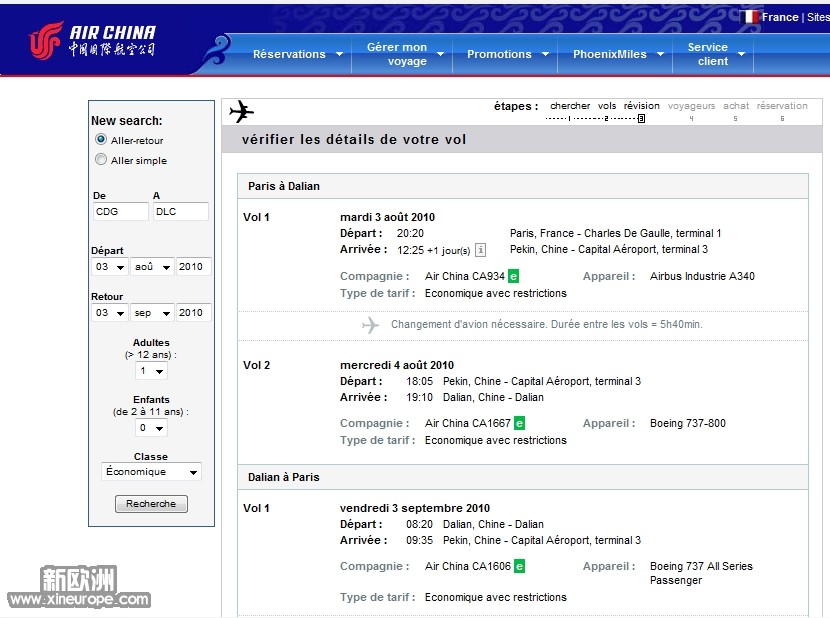Click the green e-ticket icon for CA934
Image resolution: width=830 pixels, height=618 pixels.
click(513, 276)
